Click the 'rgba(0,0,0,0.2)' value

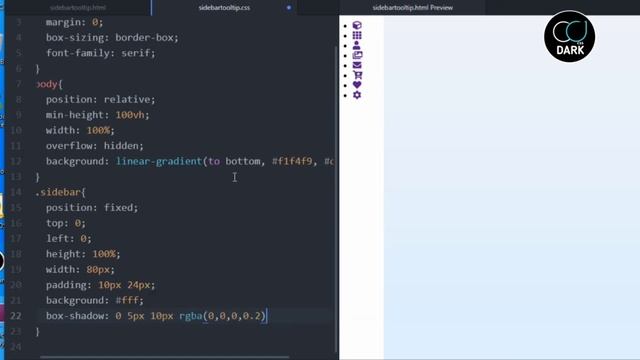[222, 316]
